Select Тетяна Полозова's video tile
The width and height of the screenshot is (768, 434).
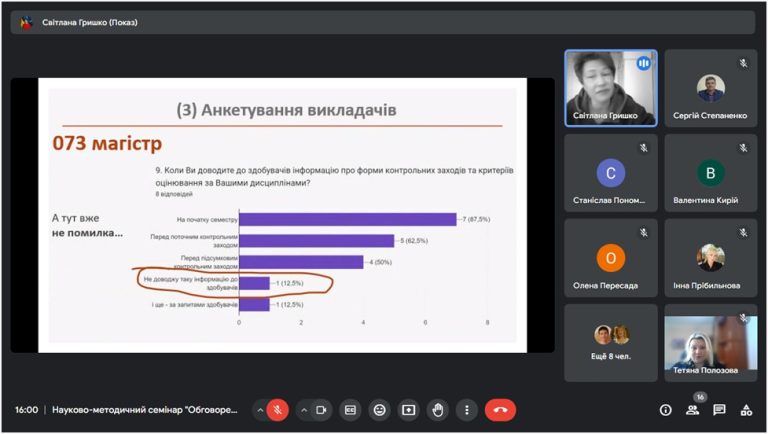[x=711, y=342]
